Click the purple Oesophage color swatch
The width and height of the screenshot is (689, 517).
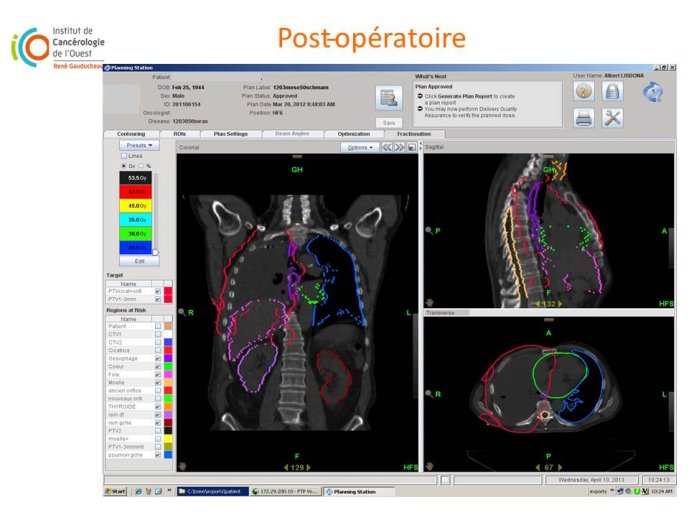[168, 358]
